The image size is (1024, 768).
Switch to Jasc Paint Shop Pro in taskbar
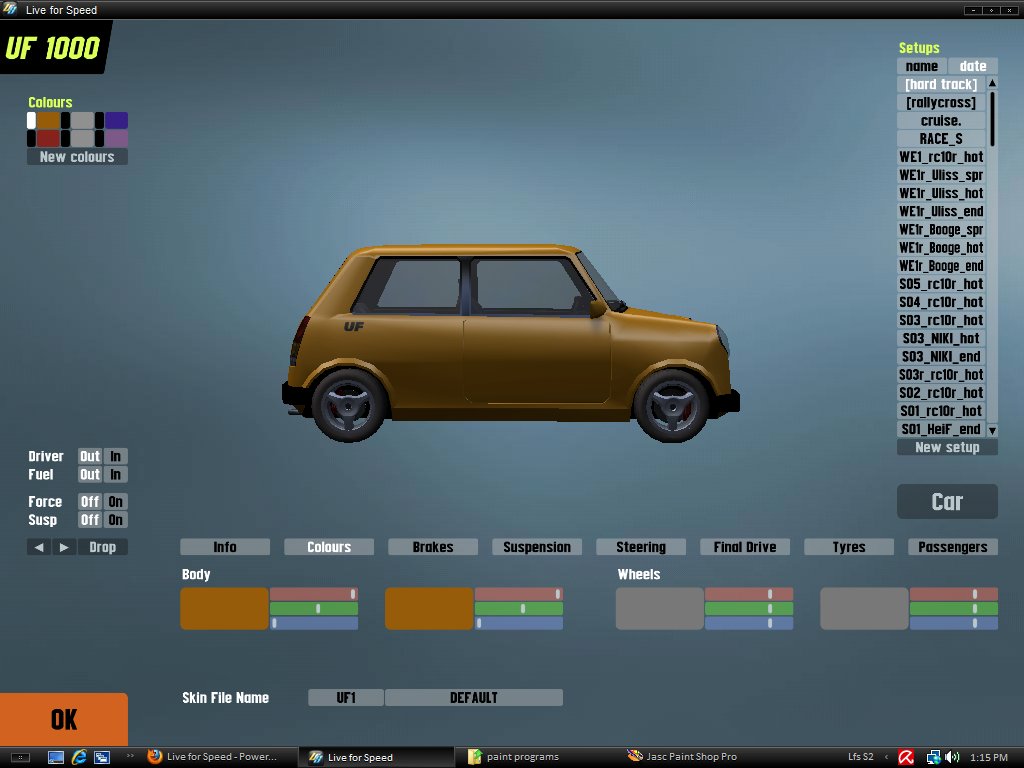[682, 756]
